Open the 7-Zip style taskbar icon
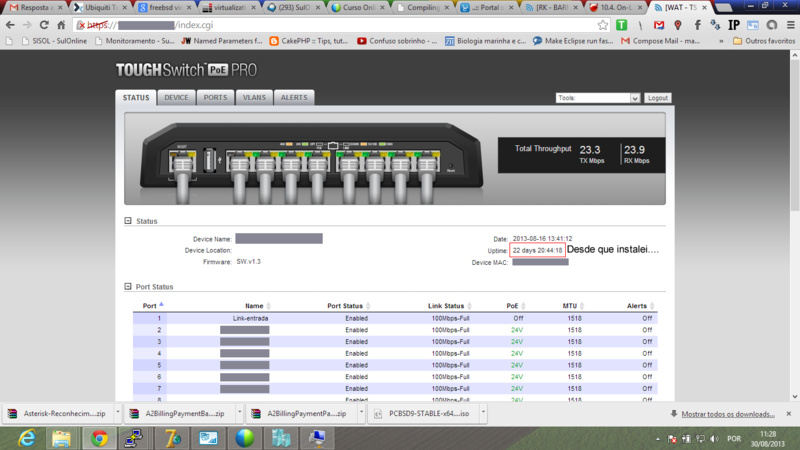Image resolution: width=800 pixels, height=450 pixels. point(172,438)
